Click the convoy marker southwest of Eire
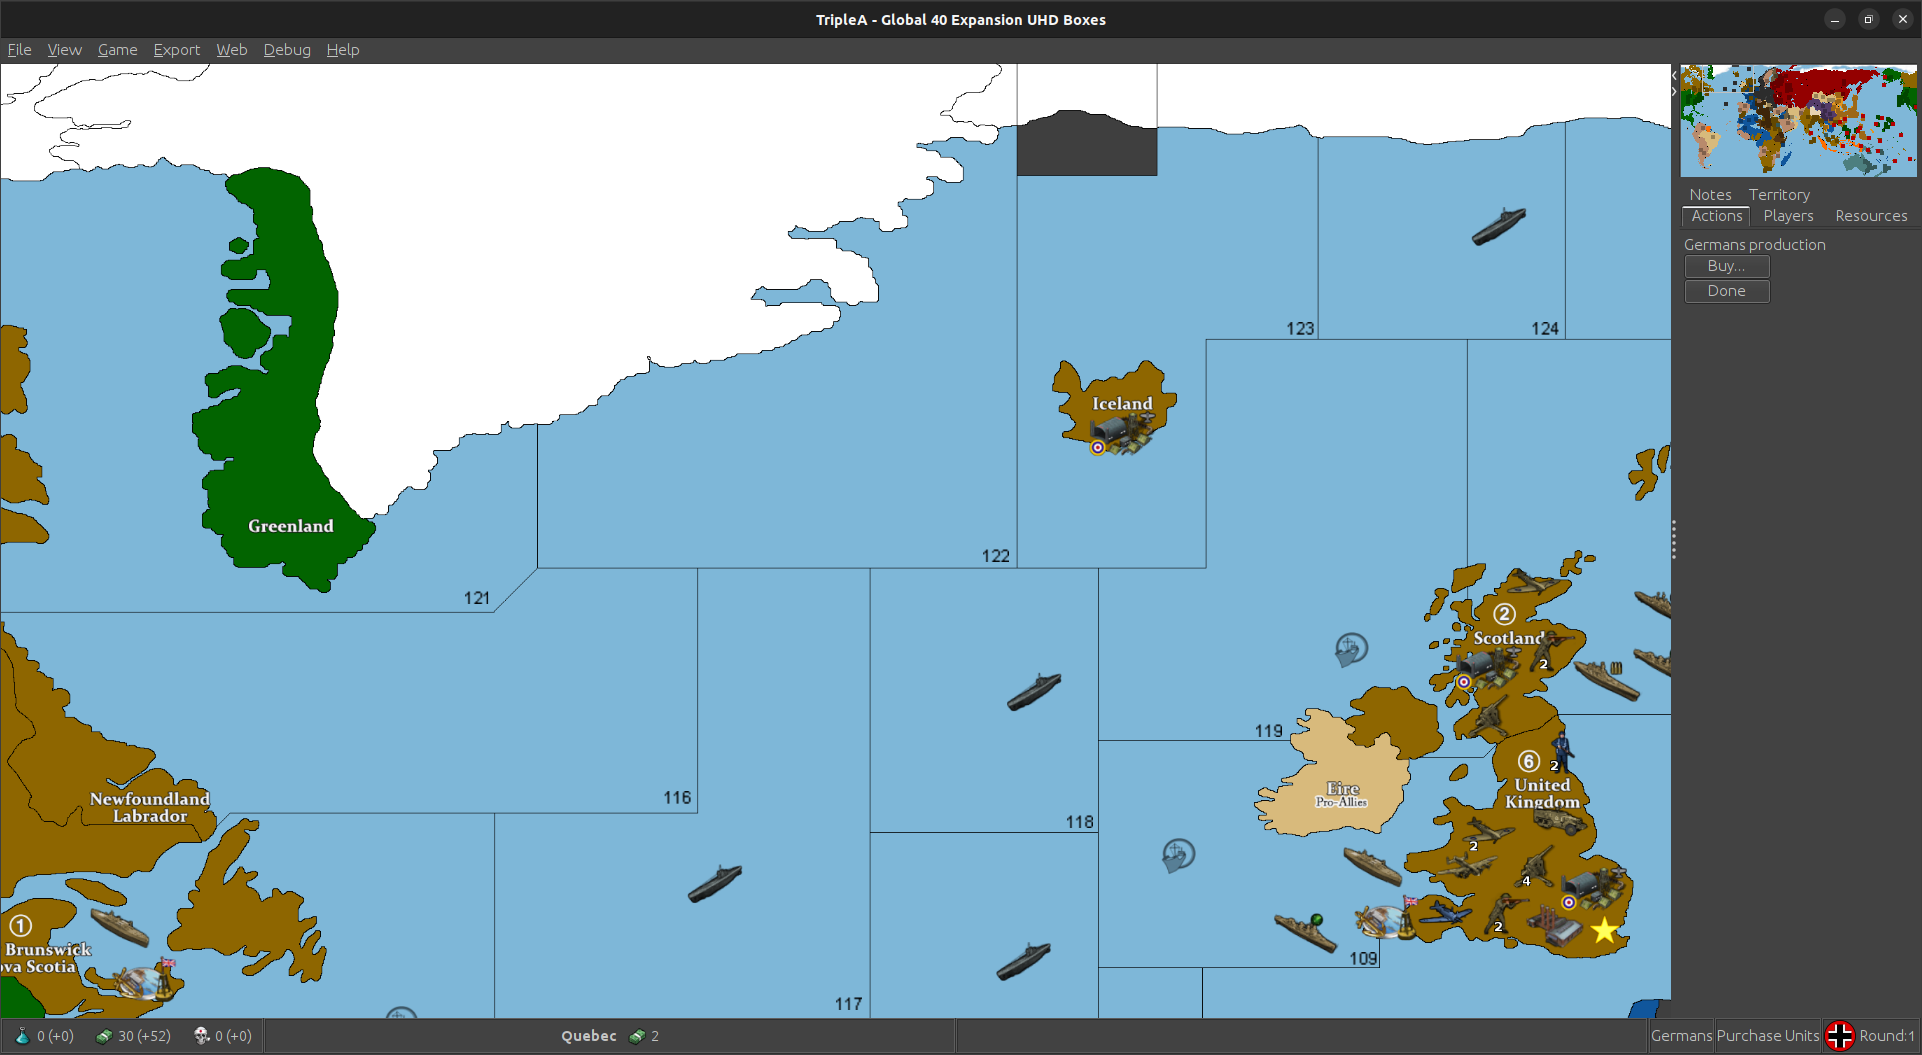This screenshot has height=1055, width=1922. pos(1178,856)
